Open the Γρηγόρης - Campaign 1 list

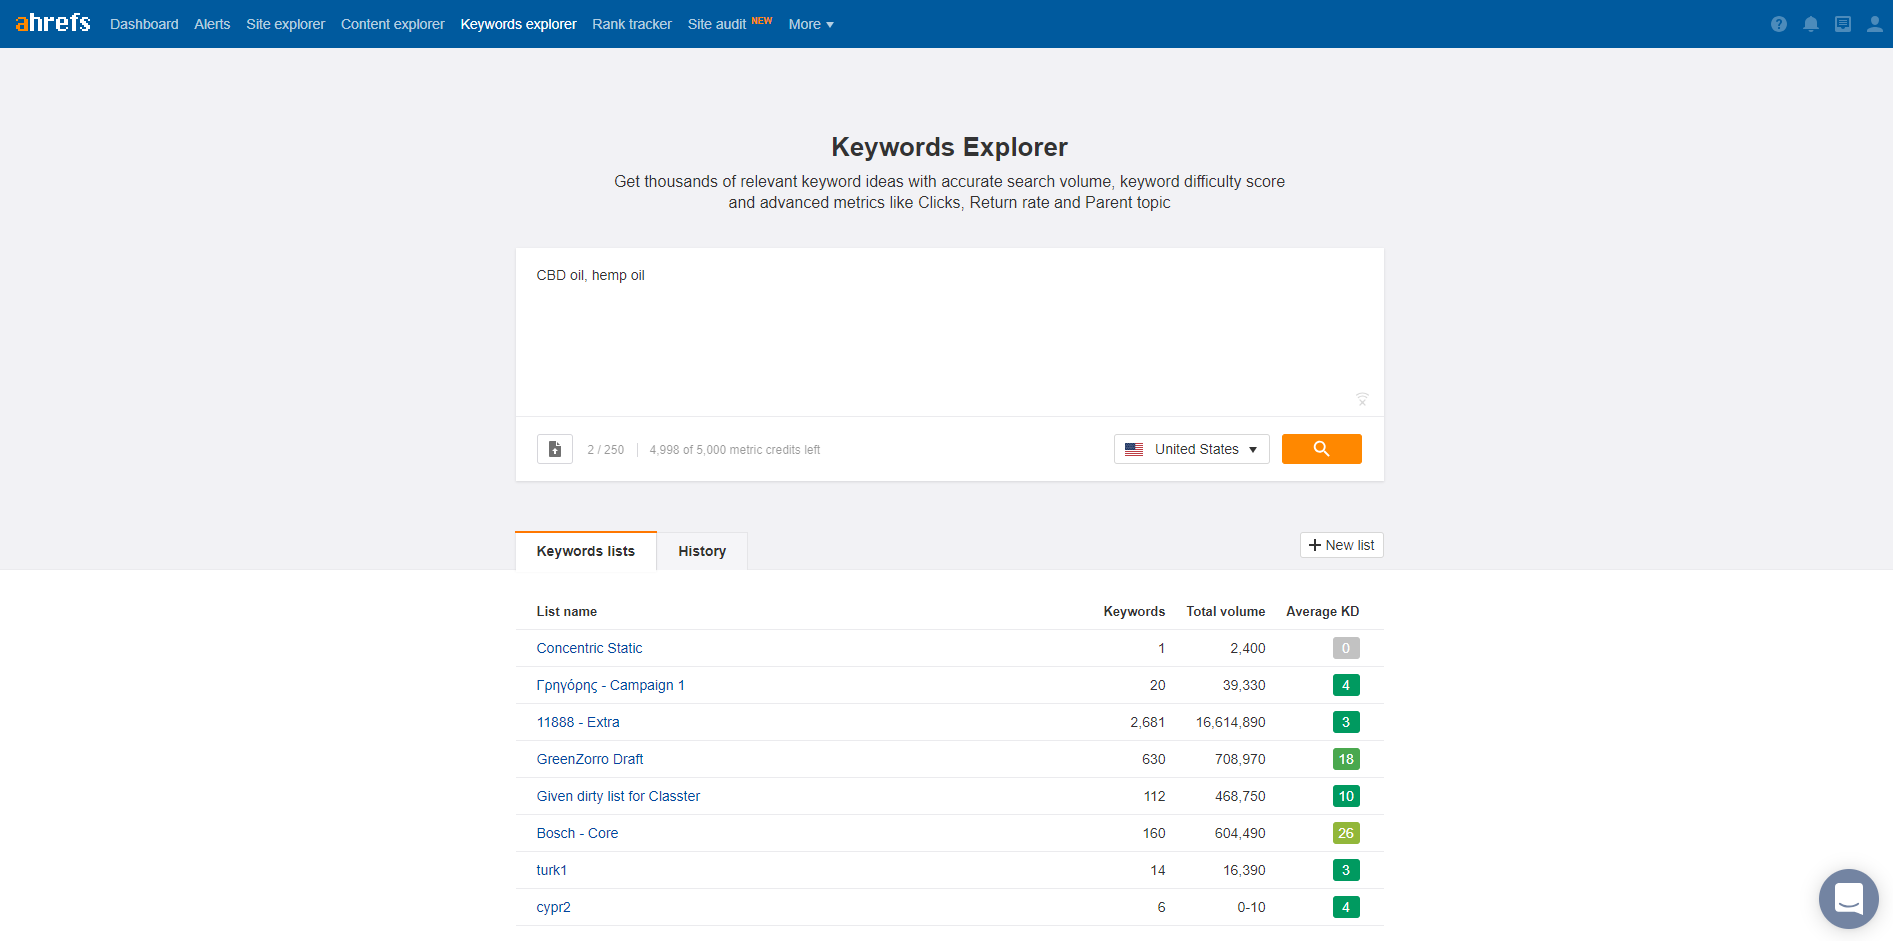(610, 685)
